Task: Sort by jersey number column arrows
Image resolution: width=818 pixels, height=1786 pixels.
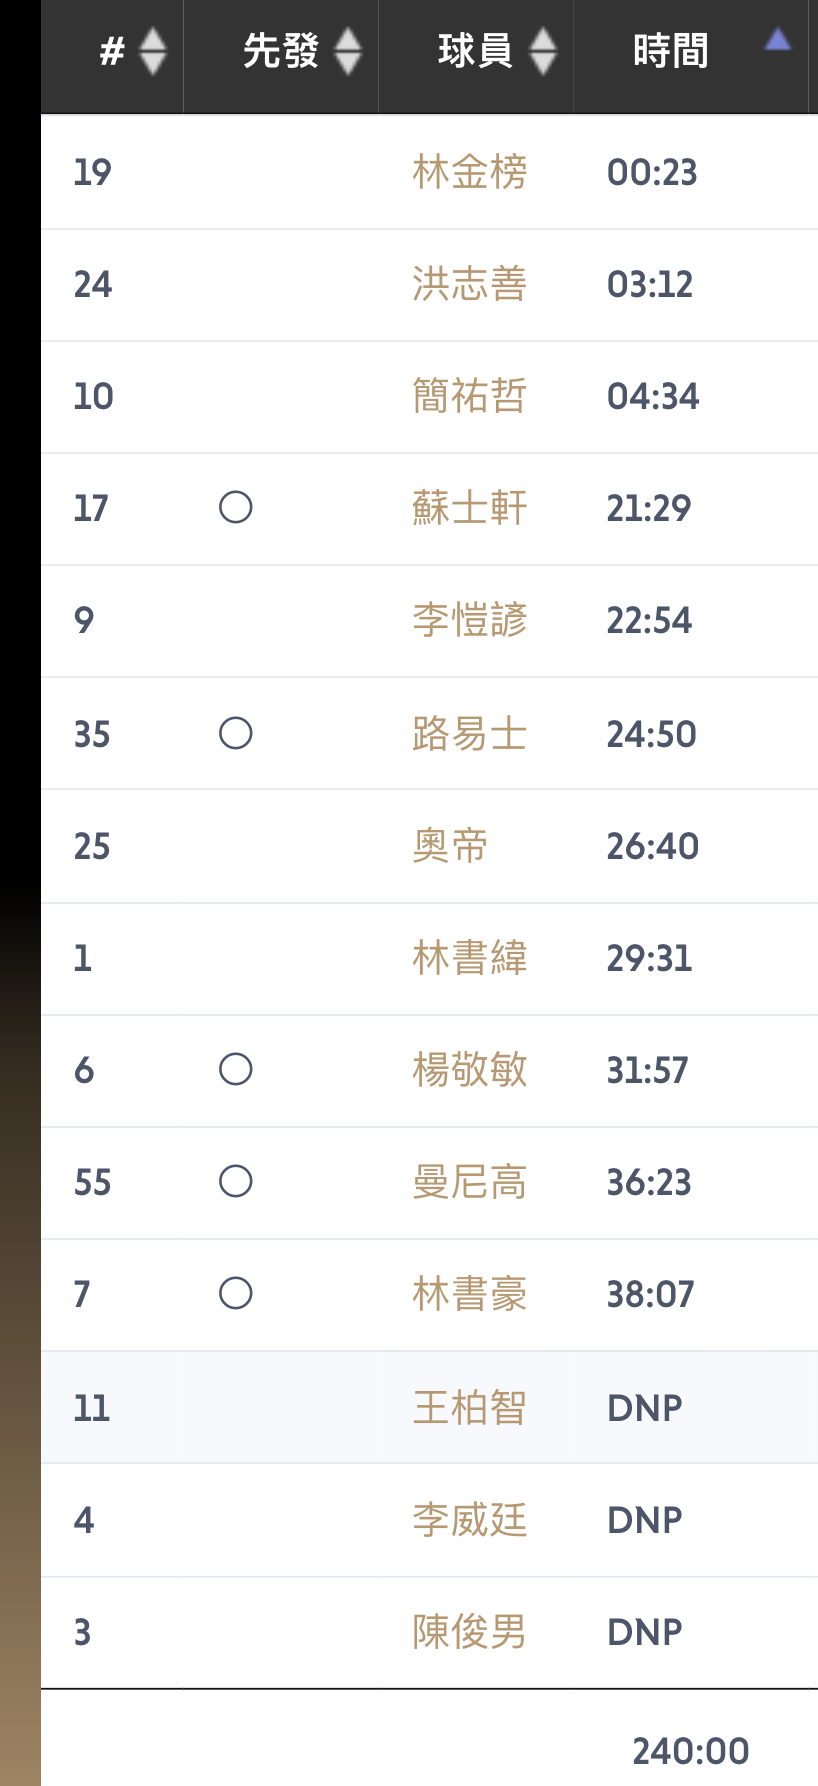Action: pyautogui.click(x=152, y=51)
